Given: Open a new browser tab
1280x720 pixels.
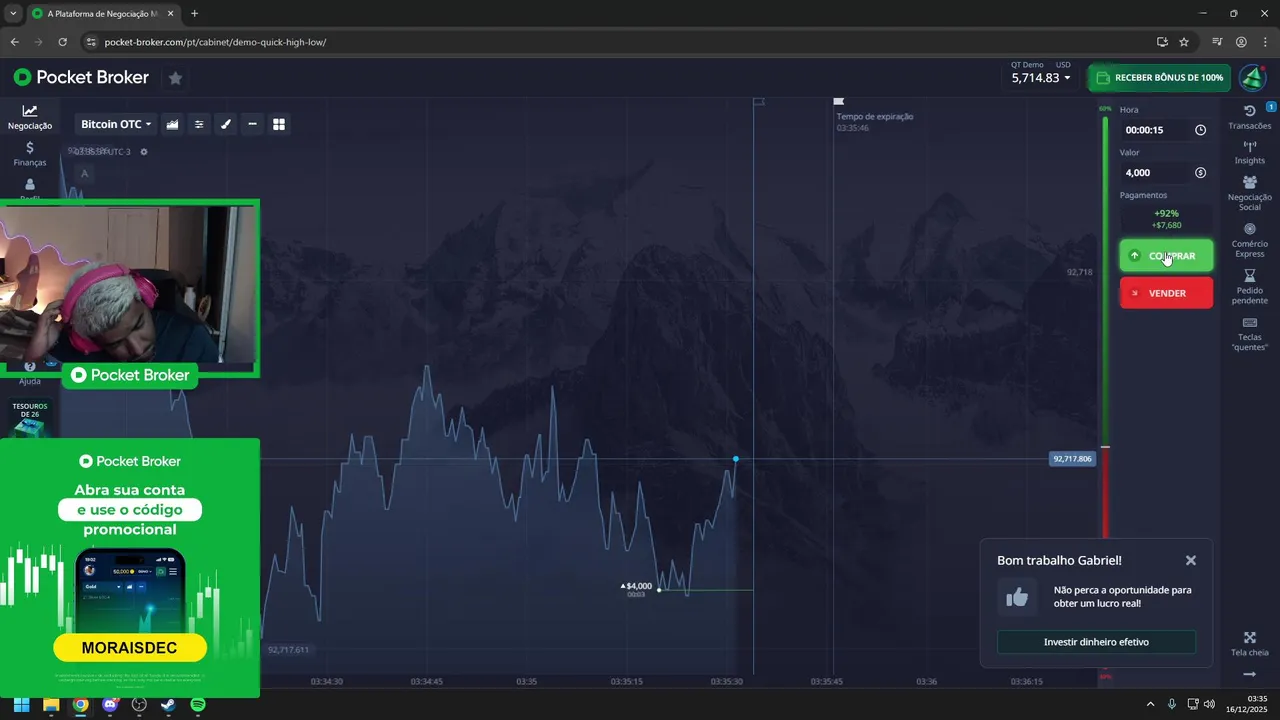Looking at the screenshot, I should (194, 14).
